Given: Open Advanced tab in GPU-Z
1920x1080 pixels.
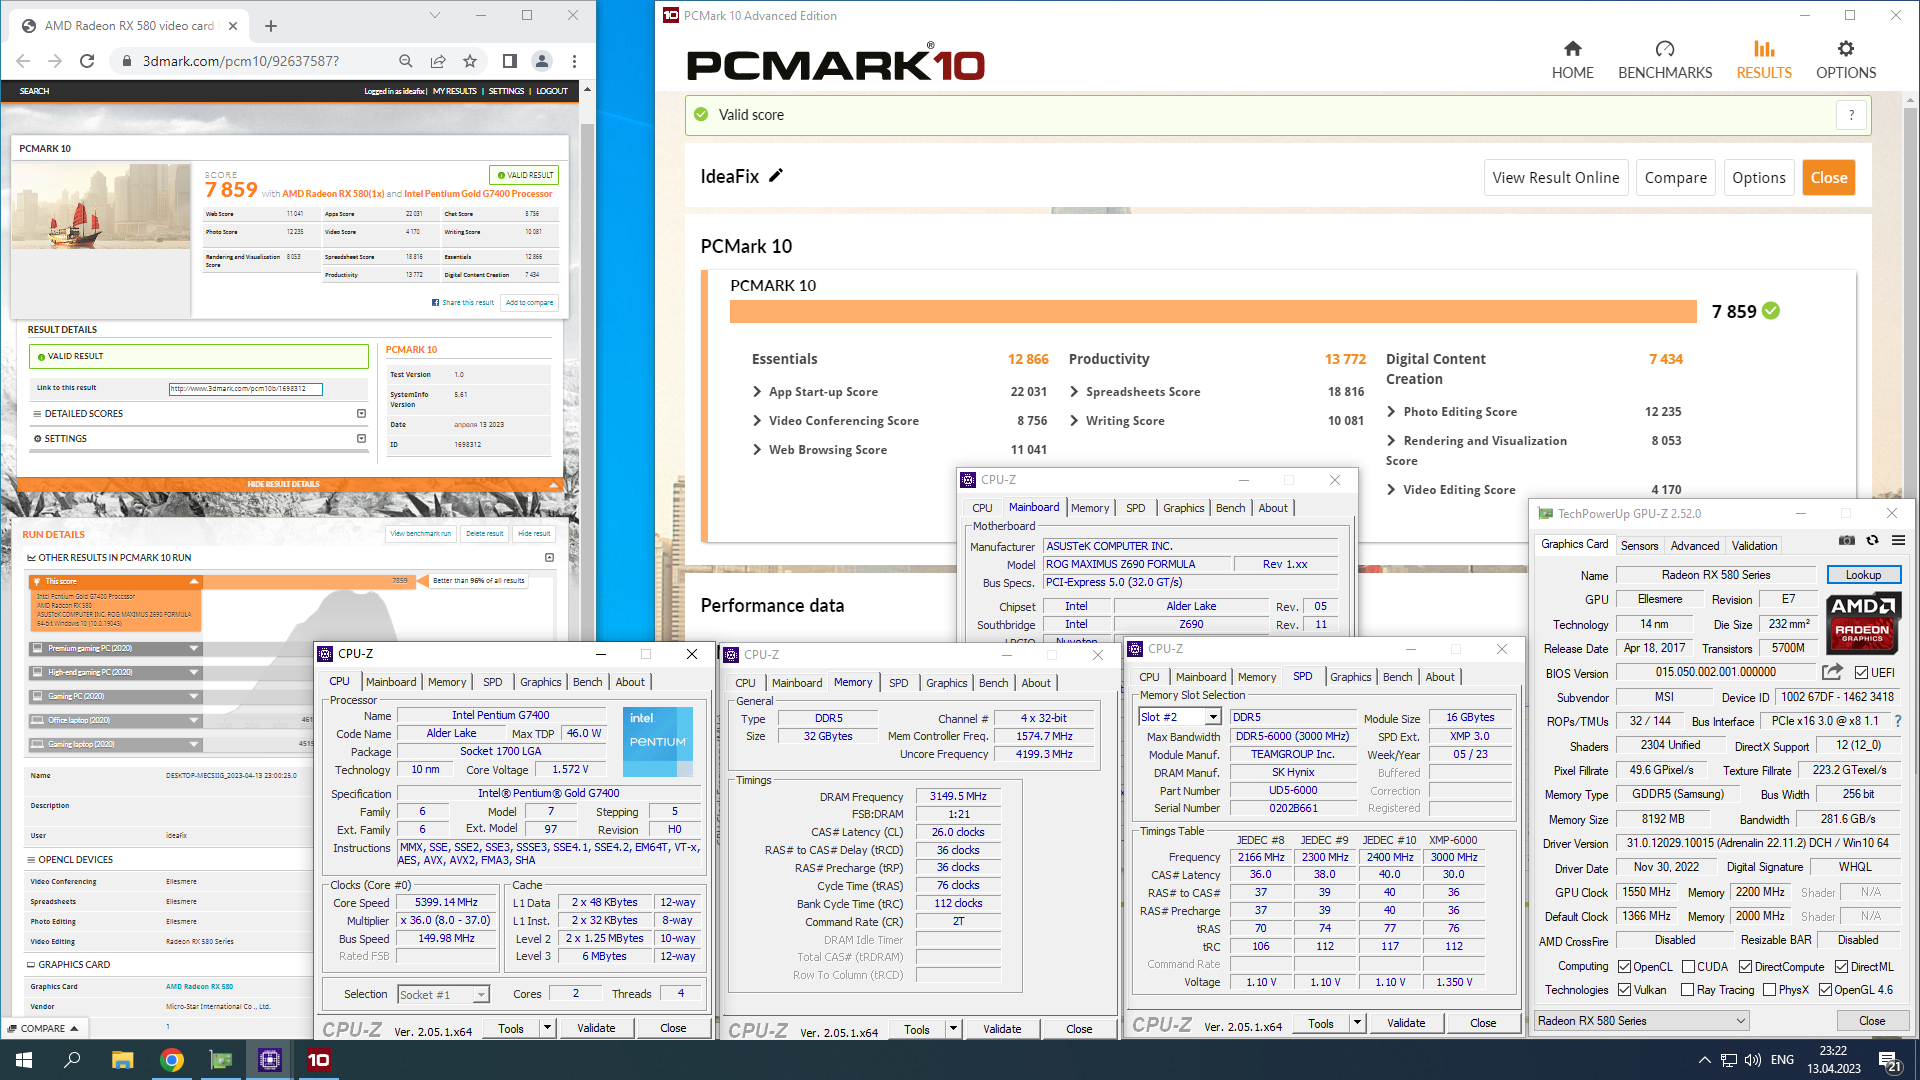Looking at the screenshot, I should (1695, 545).
